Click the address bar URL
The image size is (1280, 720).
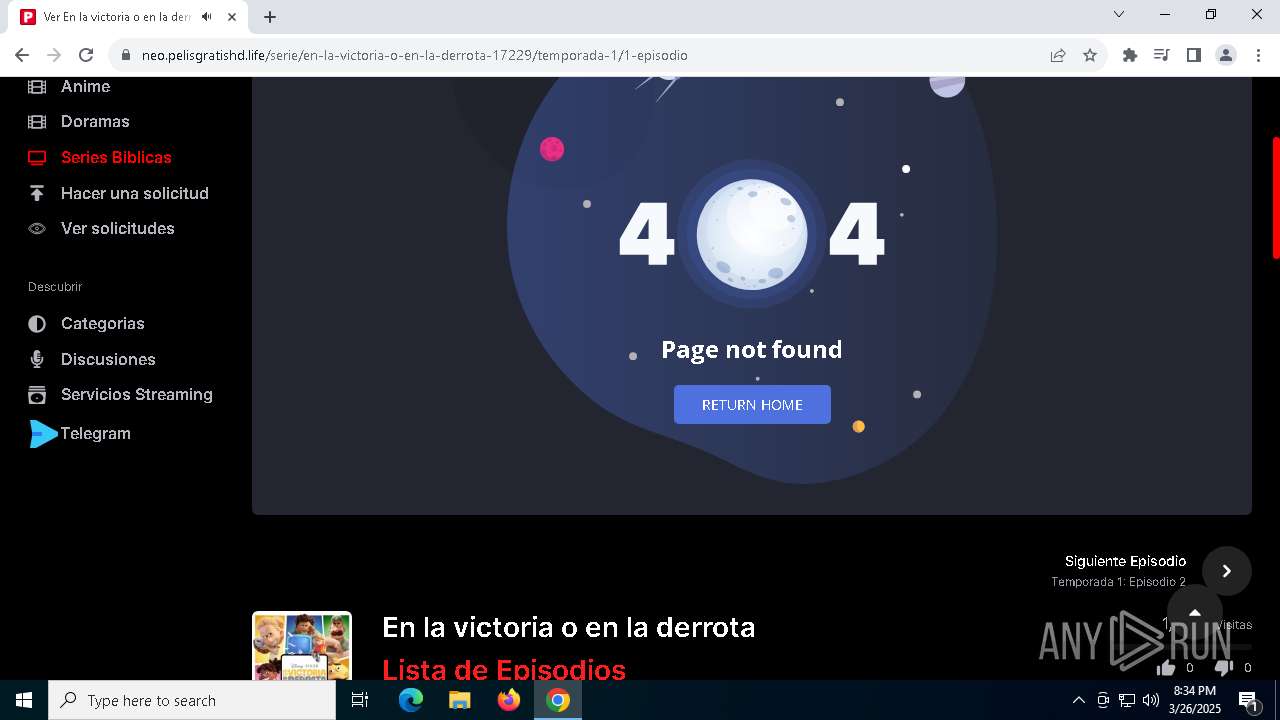point(415,55)
